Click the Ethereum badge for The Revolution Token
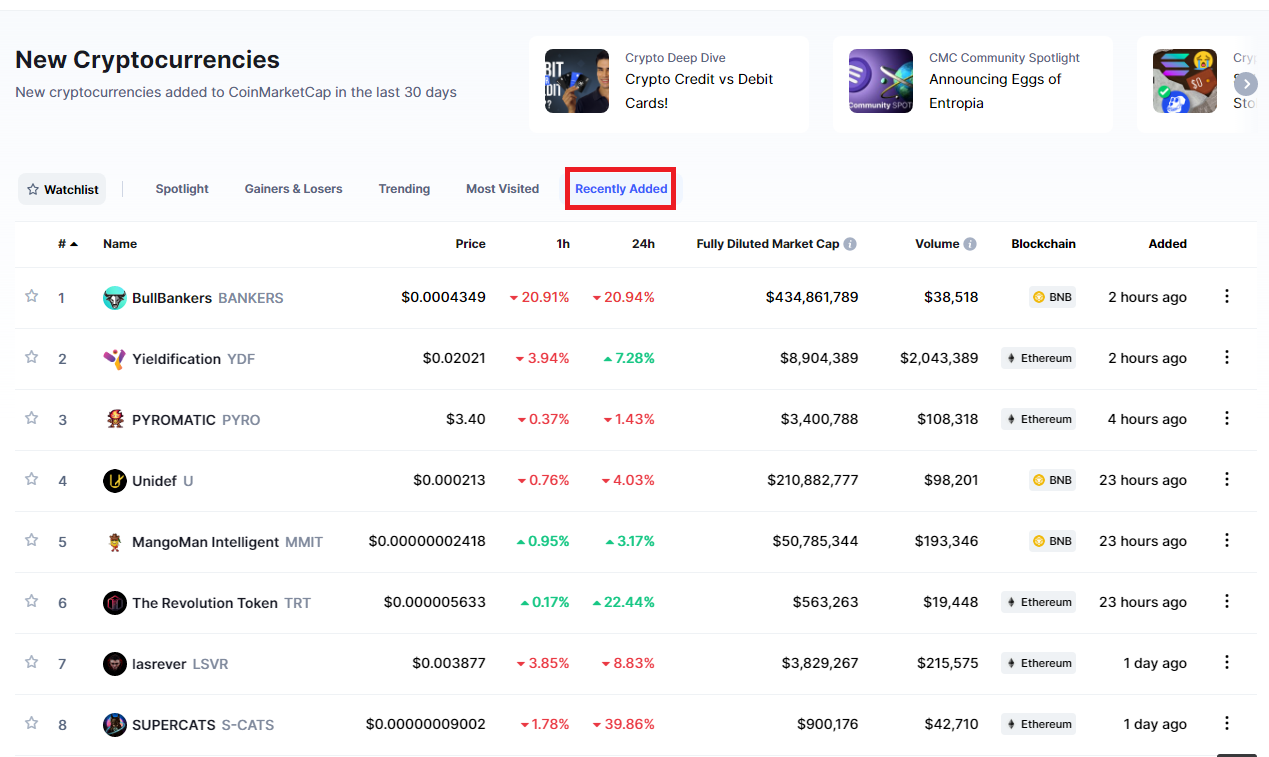The width and height of the screenshot is (1269, 757). coord(1038,602)
